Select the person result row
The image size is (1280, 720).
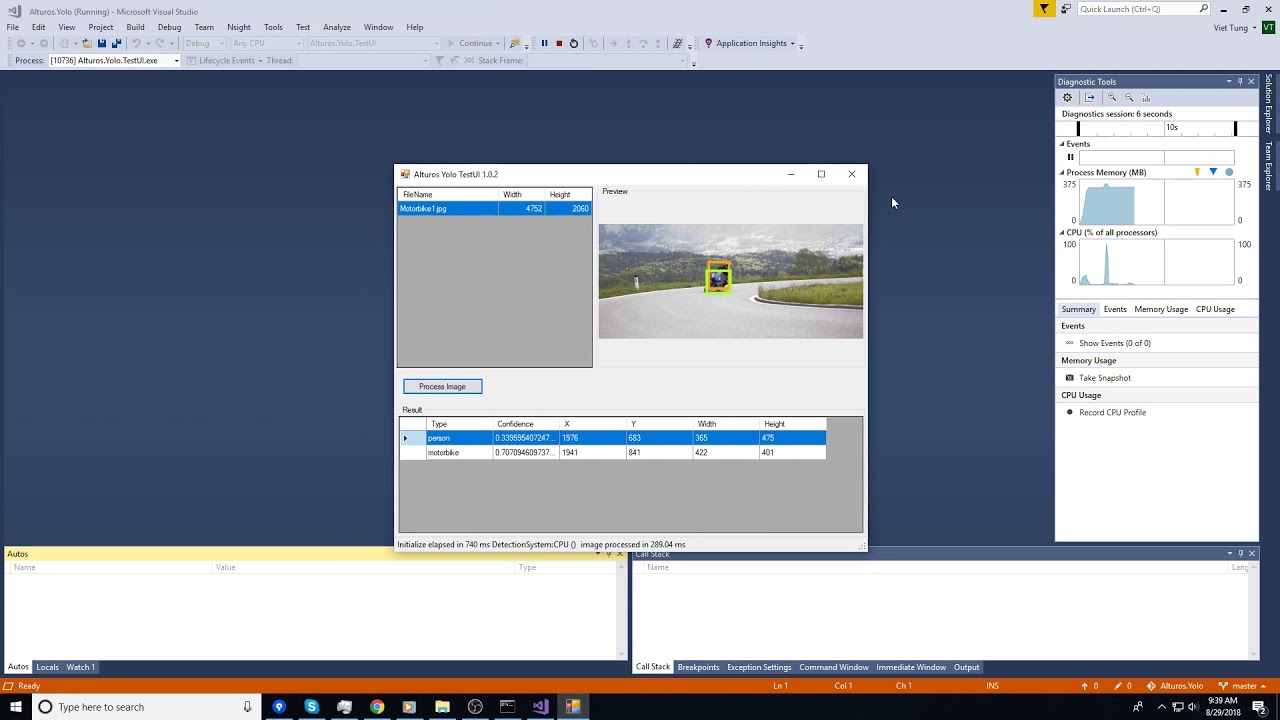point(613,438)
